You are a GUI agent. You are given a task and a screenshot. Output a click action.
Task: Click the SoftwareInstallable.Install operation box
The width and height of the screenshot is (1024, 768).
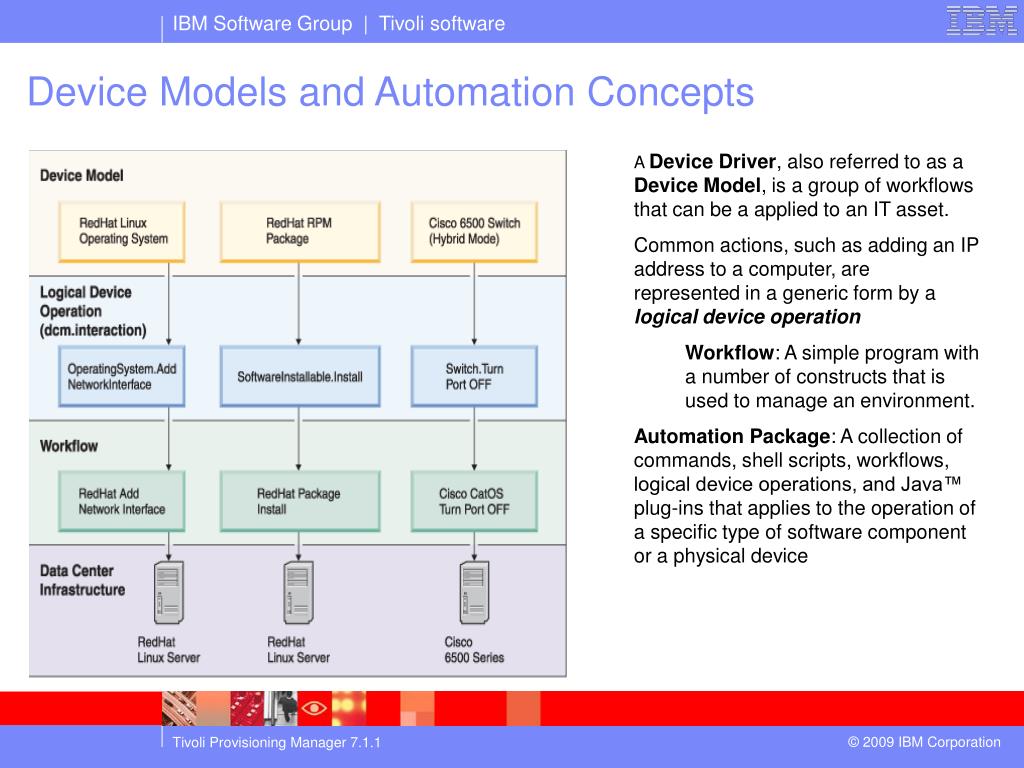click(300, 376)
